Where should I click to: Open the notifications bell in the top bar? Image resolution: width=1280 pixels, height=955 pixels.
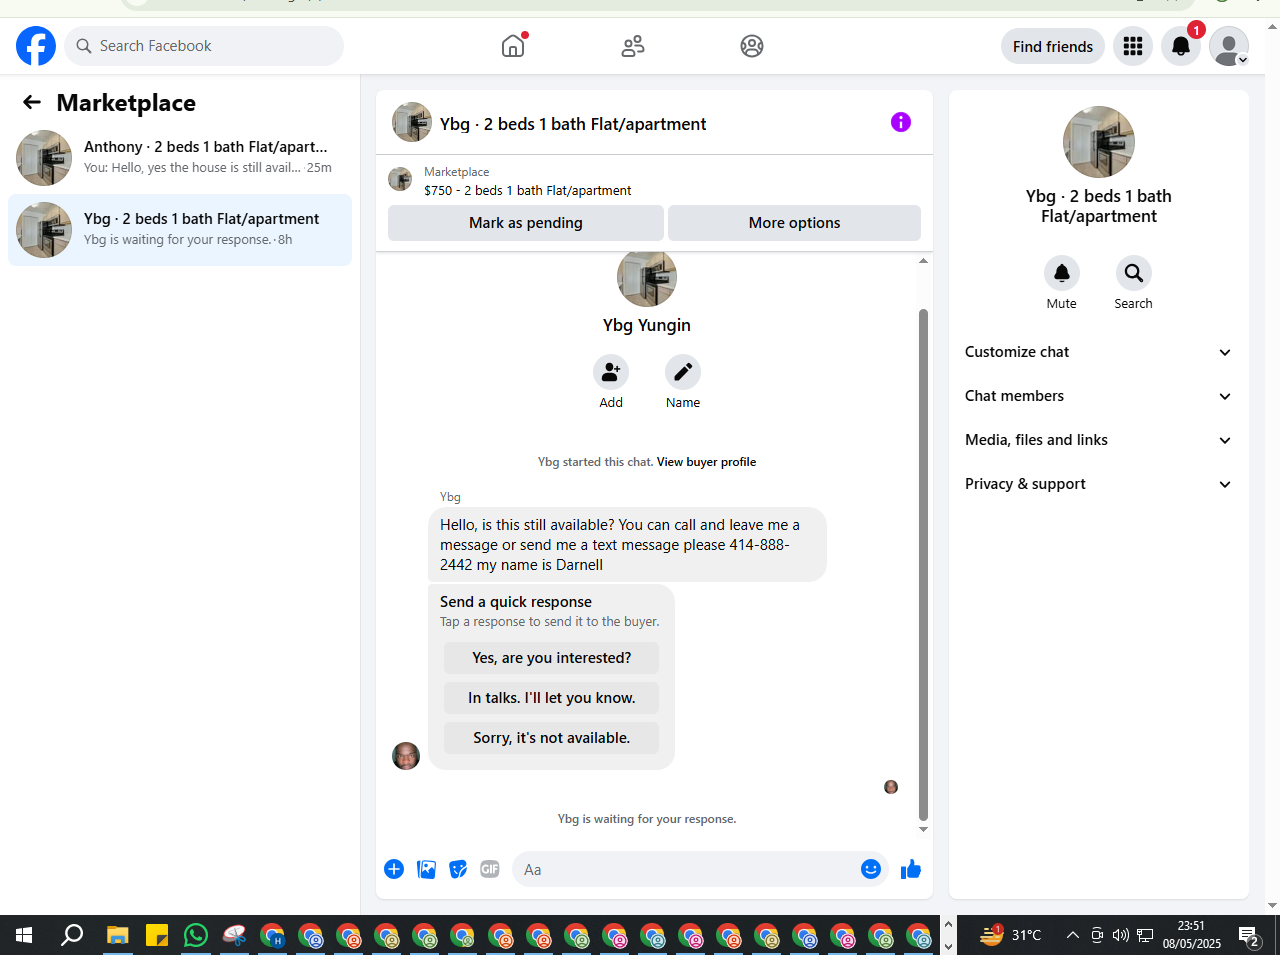point(1181,46)
